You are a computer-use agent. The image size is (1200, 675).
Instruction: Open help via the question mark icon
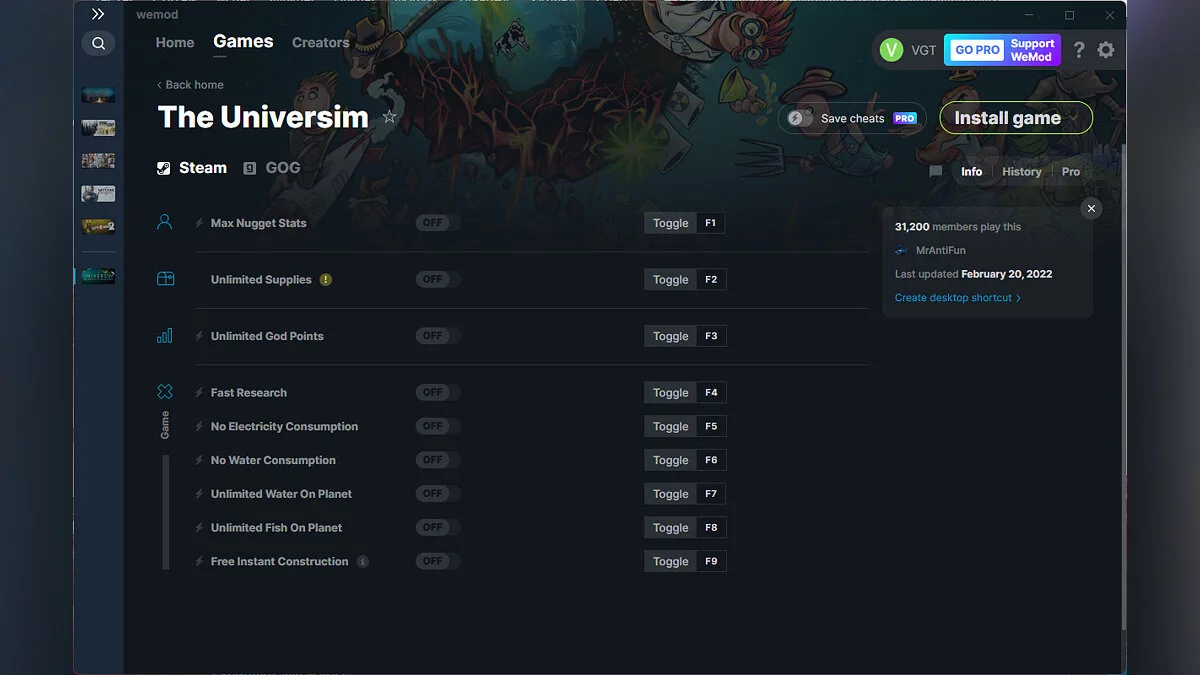(x=1078, y=49)
